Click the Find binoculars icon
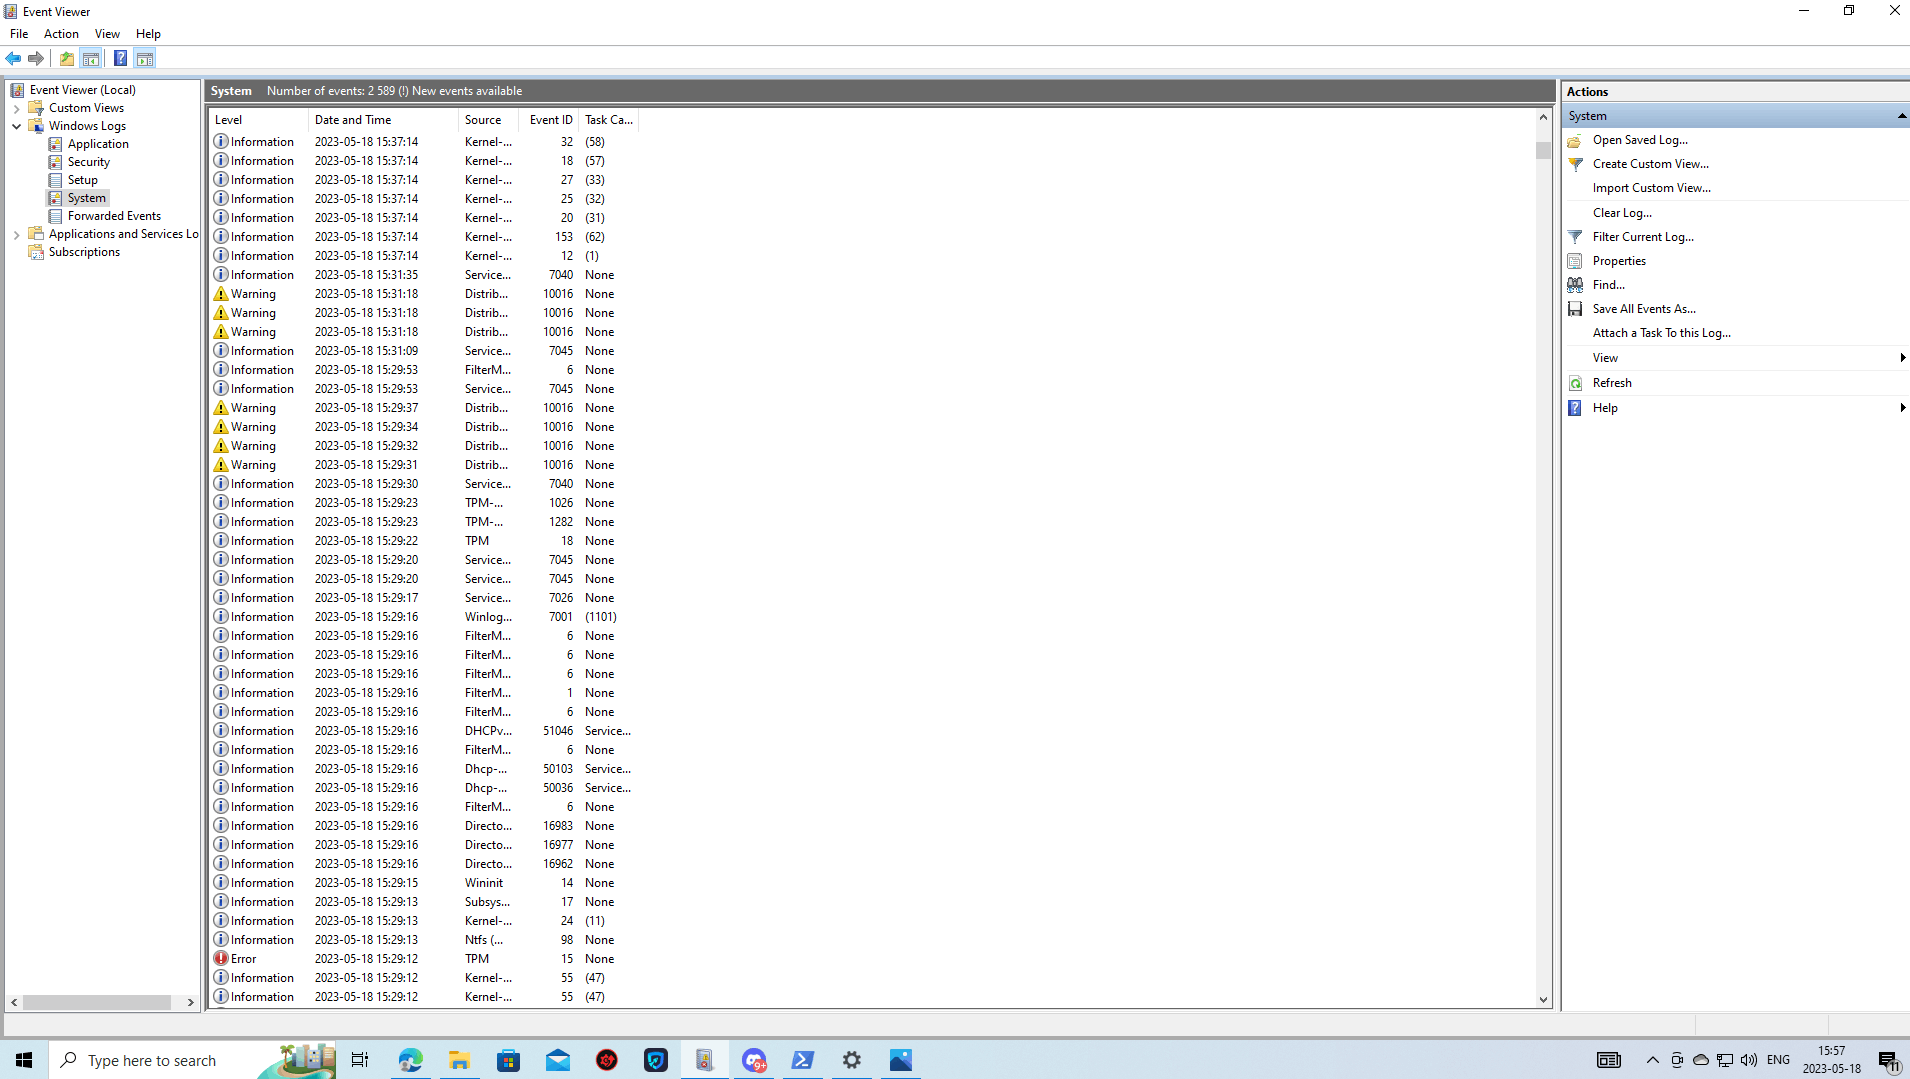The height and width of the screenshot is (1079, 1910). (1575, 285)
